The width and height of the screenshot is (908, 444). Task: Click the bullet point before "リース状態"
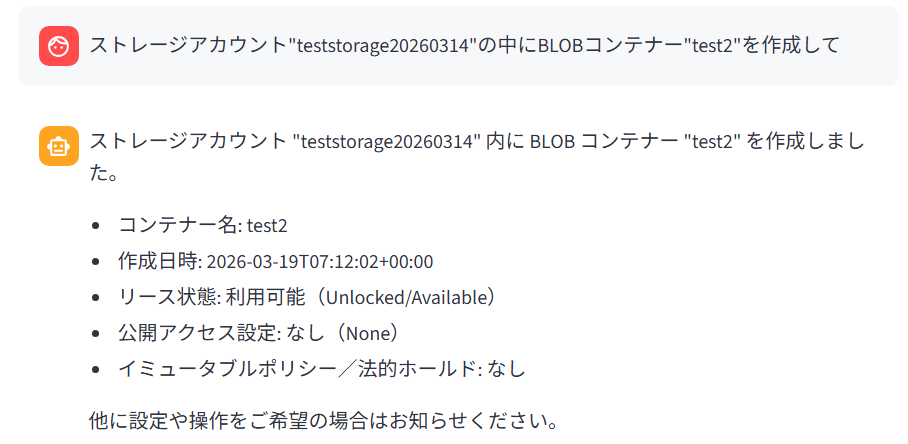point(96,298)
